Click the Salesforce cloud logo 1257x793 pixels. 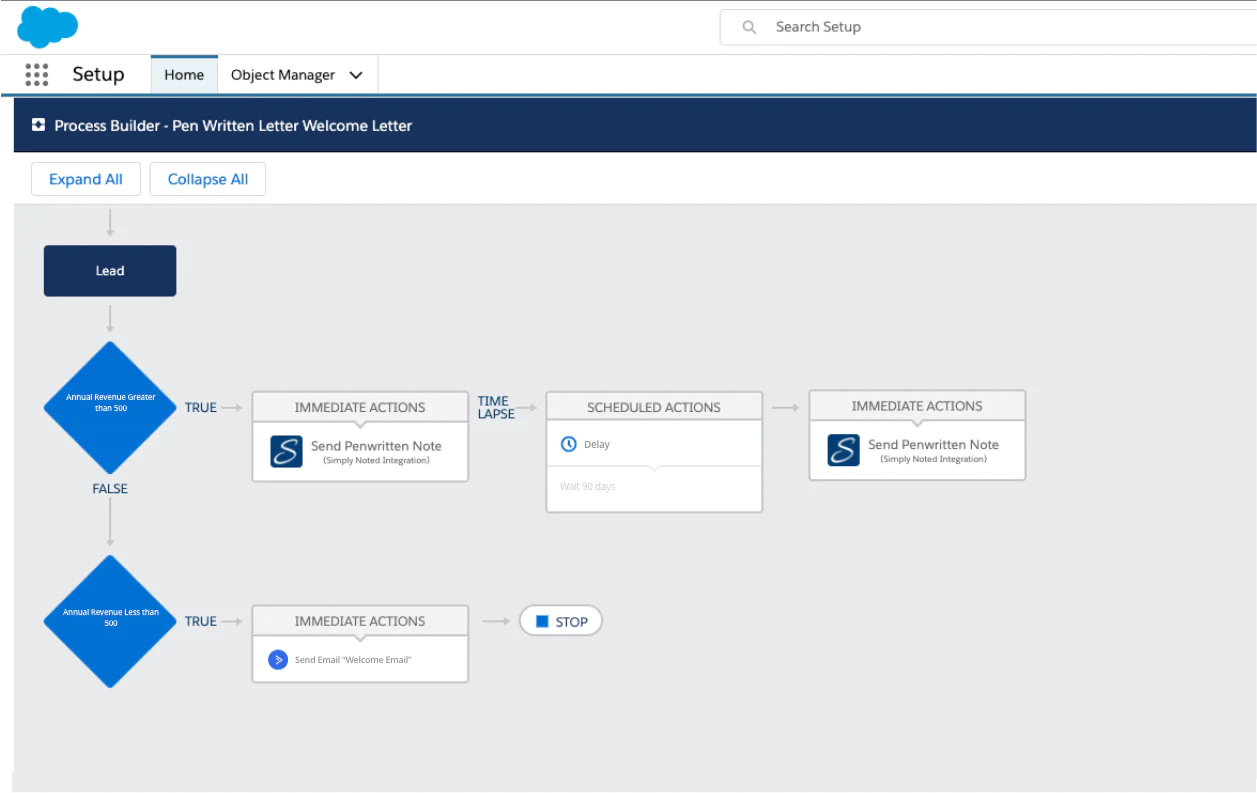click(x=47, y=26)
